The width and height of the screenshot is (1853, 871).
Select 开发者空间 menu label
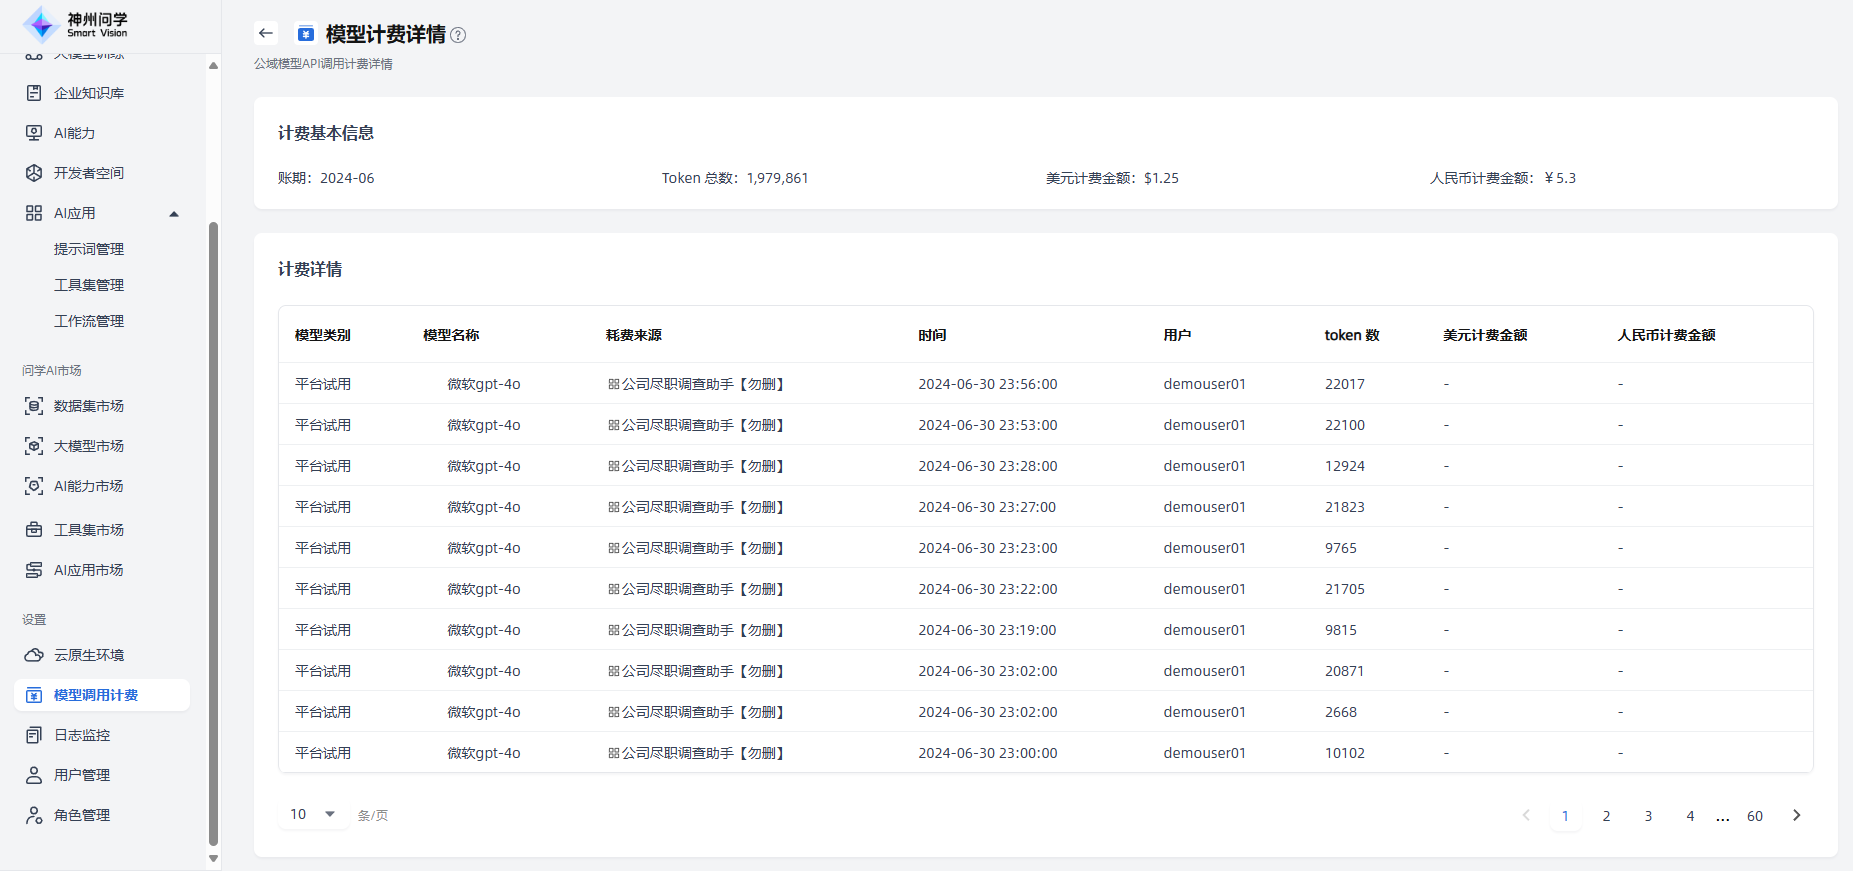coord(89,173)
